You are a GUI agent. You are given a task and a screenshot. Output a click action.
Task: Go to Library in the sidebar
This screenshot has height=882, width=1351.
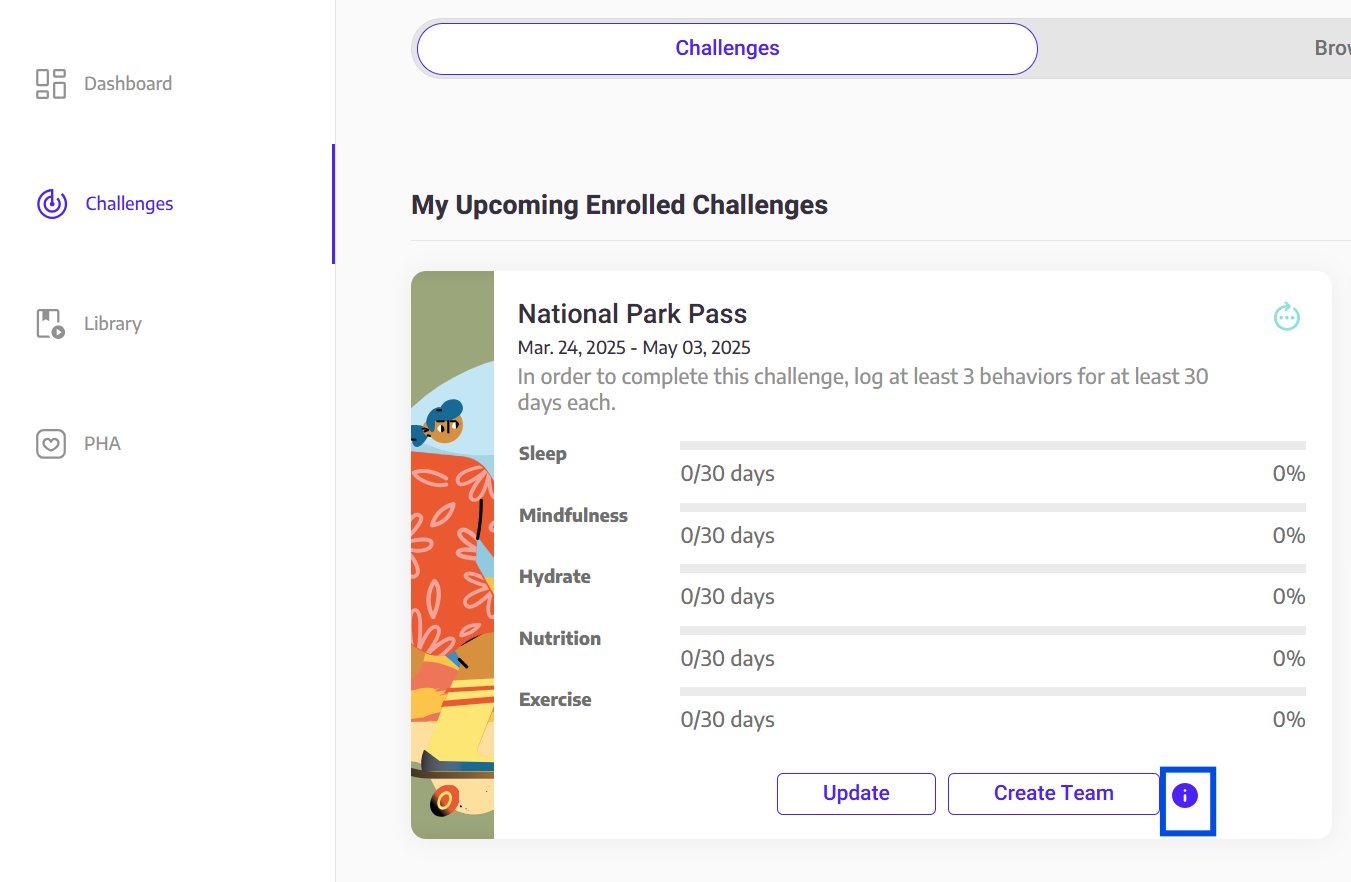(x=113, y=324)
